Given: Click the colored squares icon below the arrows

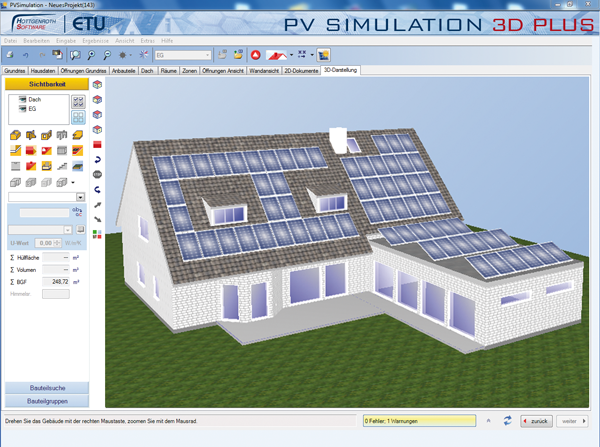Looking at the screenshot, I should [97, 234].
